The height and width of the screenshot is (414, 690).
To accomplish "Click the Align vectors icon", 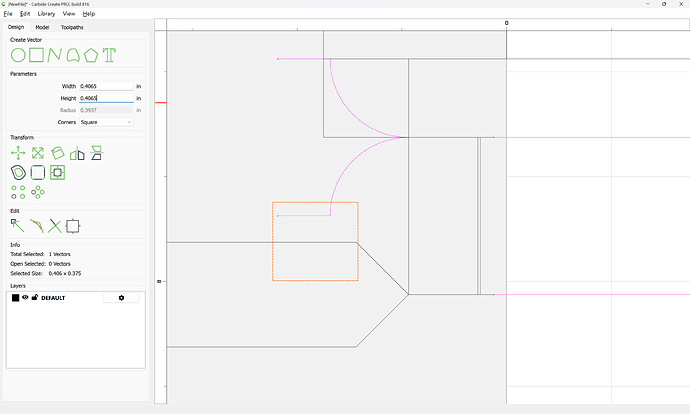I will pyautogui.click(x=96, y=153).
